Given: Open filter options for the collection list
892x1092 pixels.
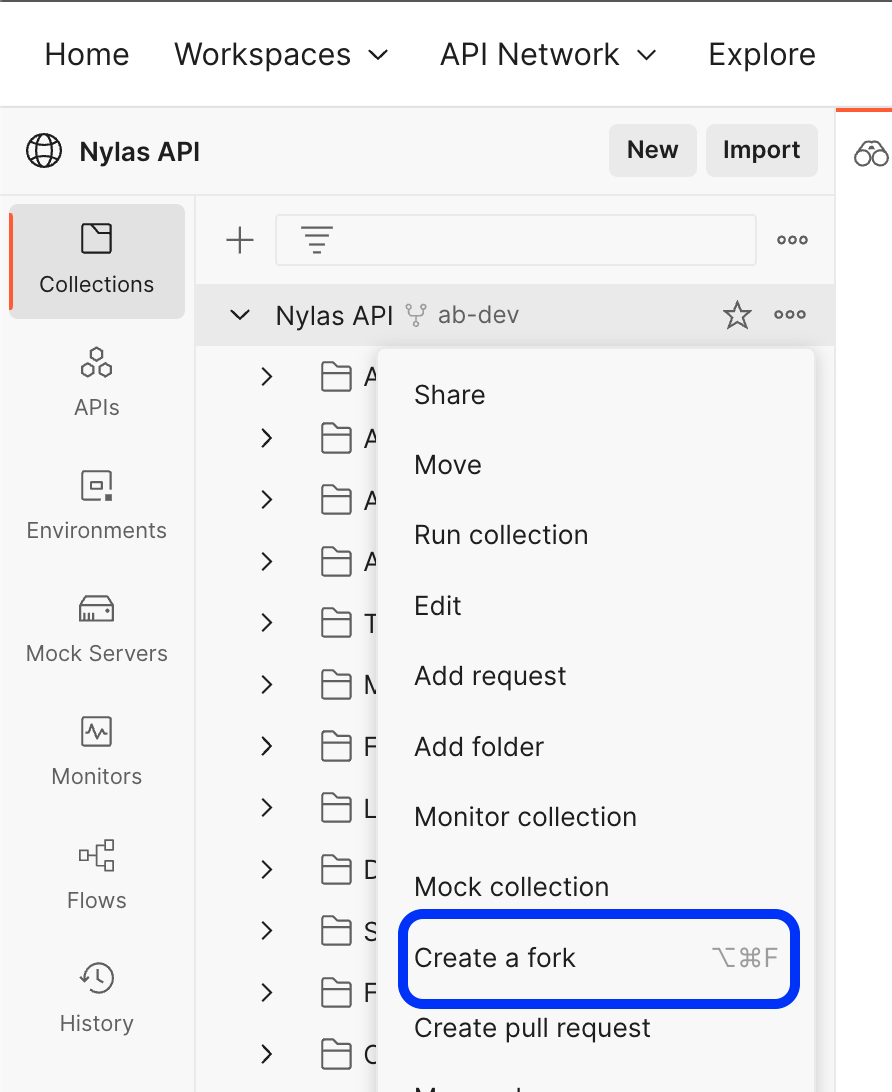Looking at the screenshot, I should (316, 239).
